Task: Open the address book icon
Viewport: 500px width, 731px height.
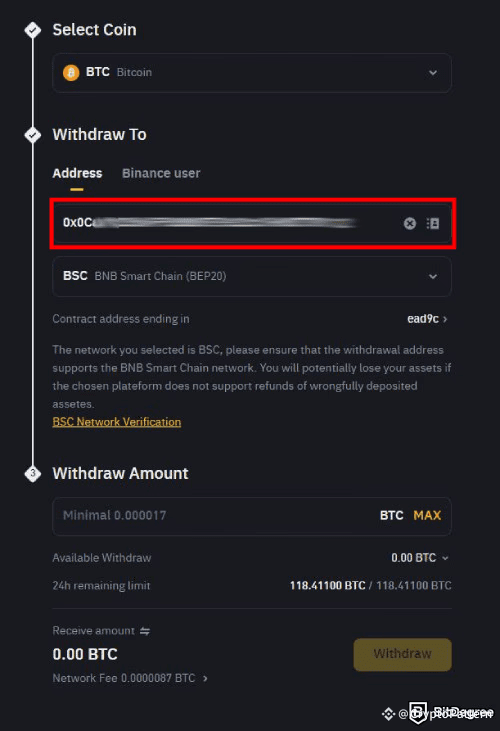Action: click(433, 224)
